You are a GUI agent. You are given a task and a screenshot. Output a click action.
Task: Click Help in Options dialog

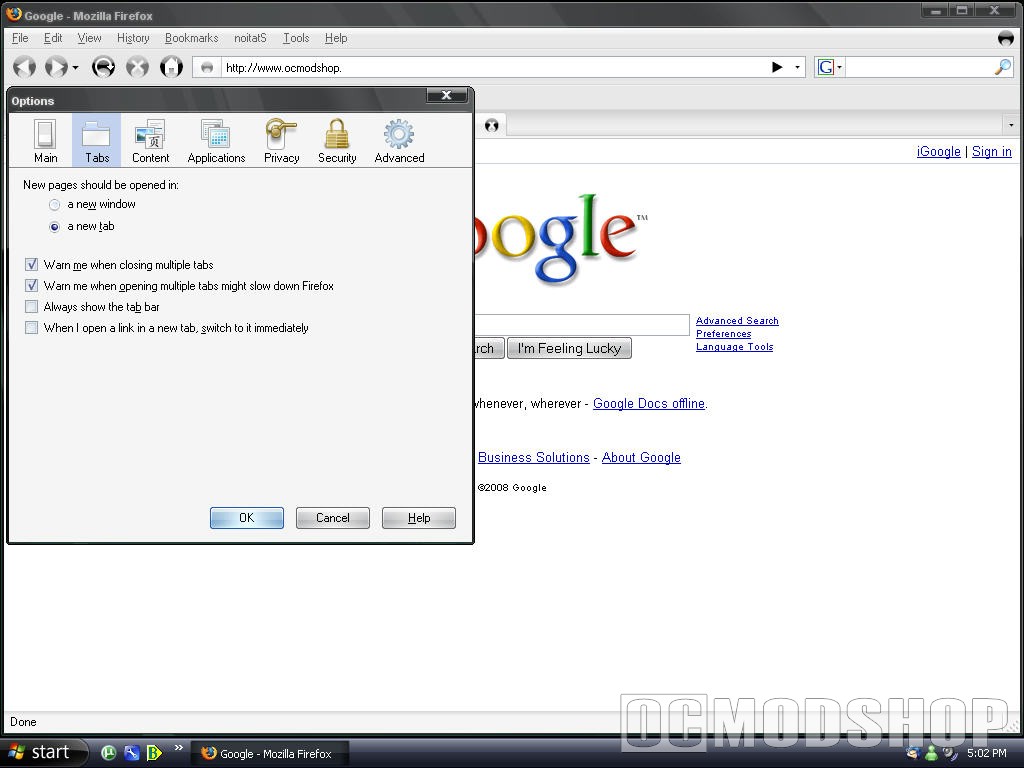(x=419, y=518)
